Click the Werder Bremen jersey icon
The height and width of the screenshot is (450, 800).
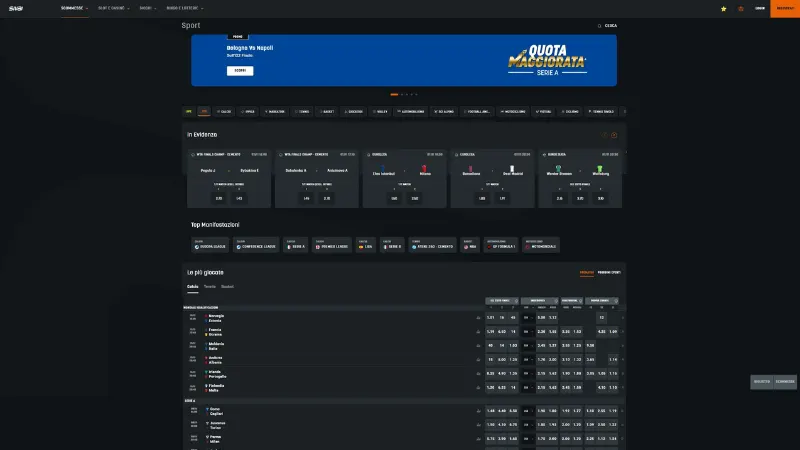pos(558,168)
